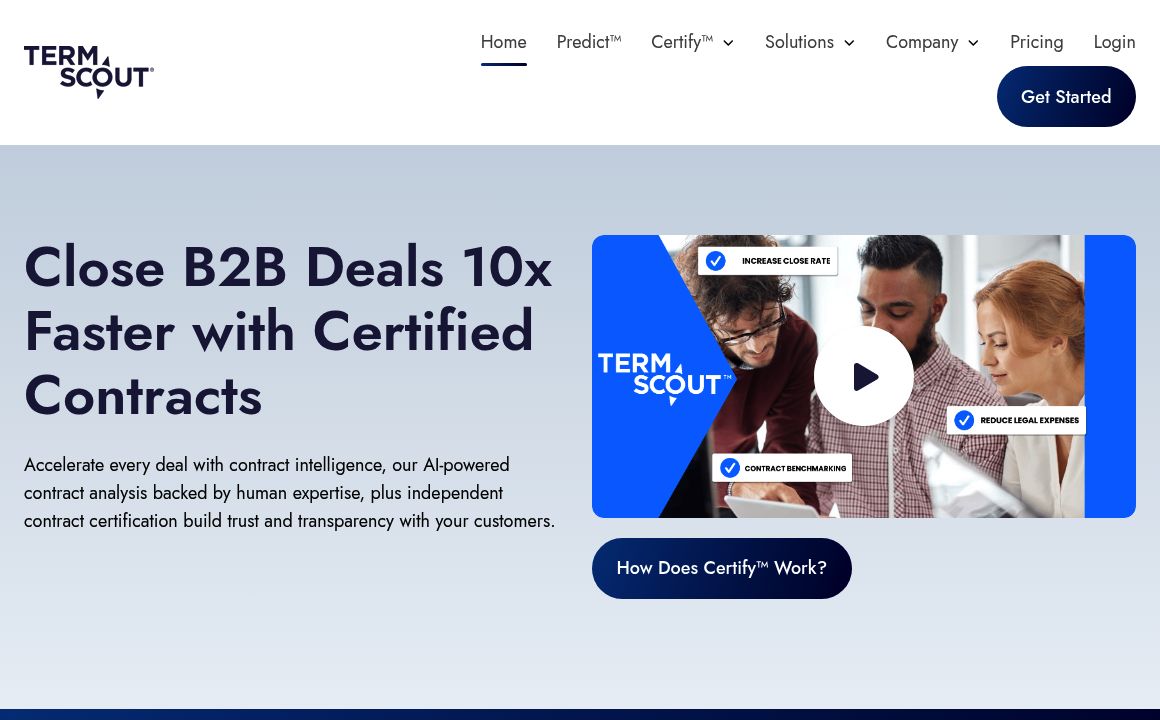Go to the Home nav item

coord(504,42)
